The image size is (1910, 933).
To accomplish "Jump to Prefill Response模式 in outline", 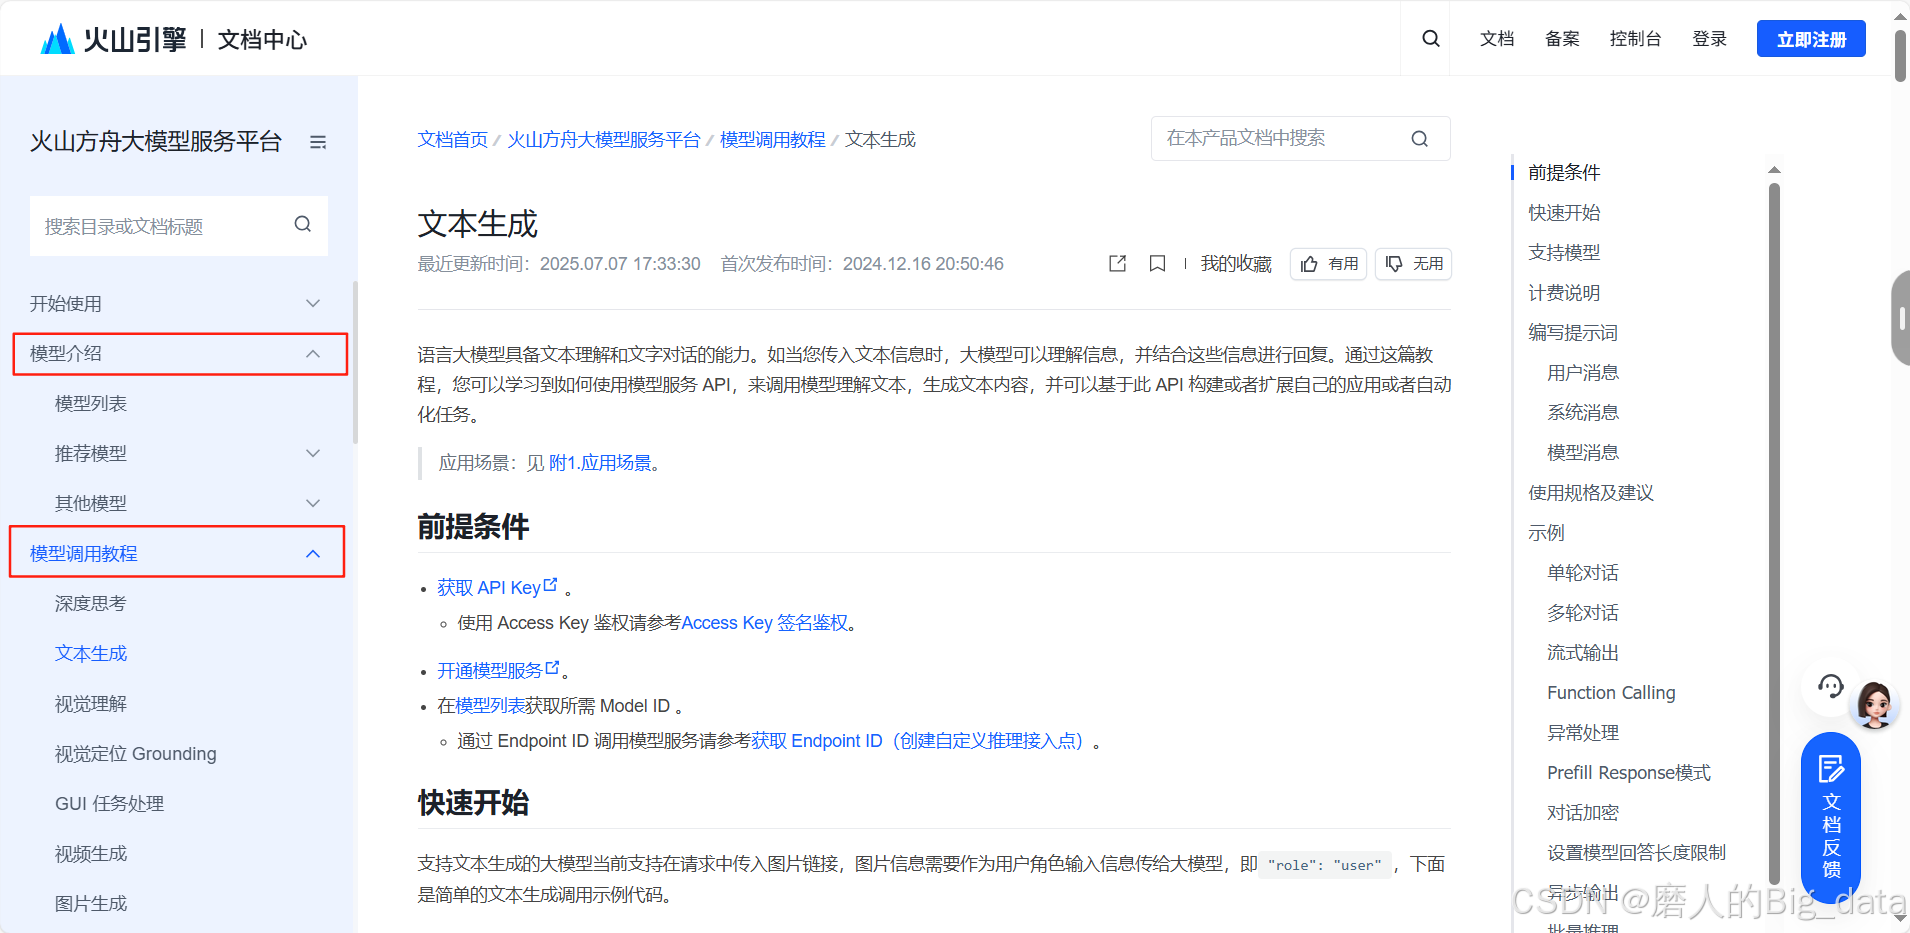I will tap(1629, 772).
